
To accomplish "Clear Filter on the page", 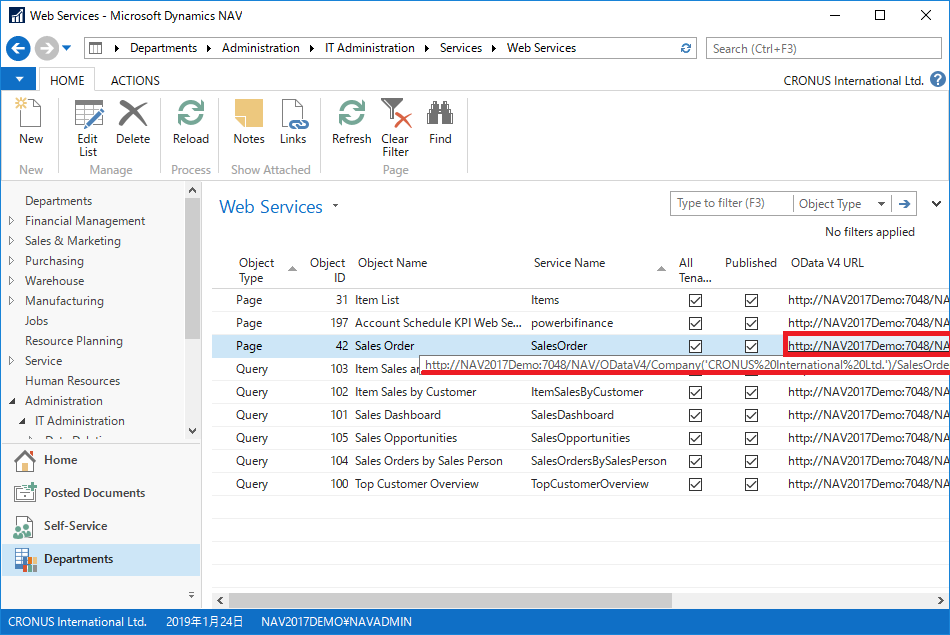I will point(395,128).
